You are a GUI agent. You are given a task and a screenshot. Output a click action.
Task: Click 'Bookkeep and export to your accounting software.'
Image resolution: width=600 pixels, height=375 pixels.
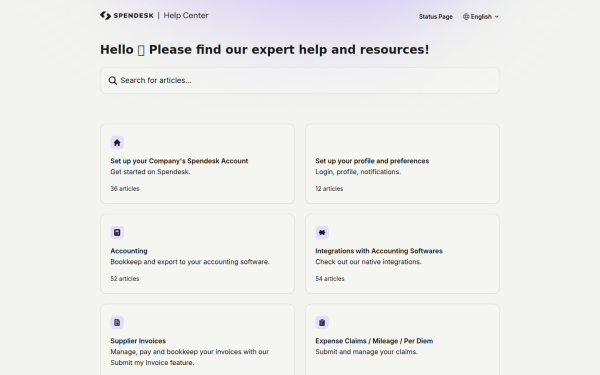click(x=190, y=262)
